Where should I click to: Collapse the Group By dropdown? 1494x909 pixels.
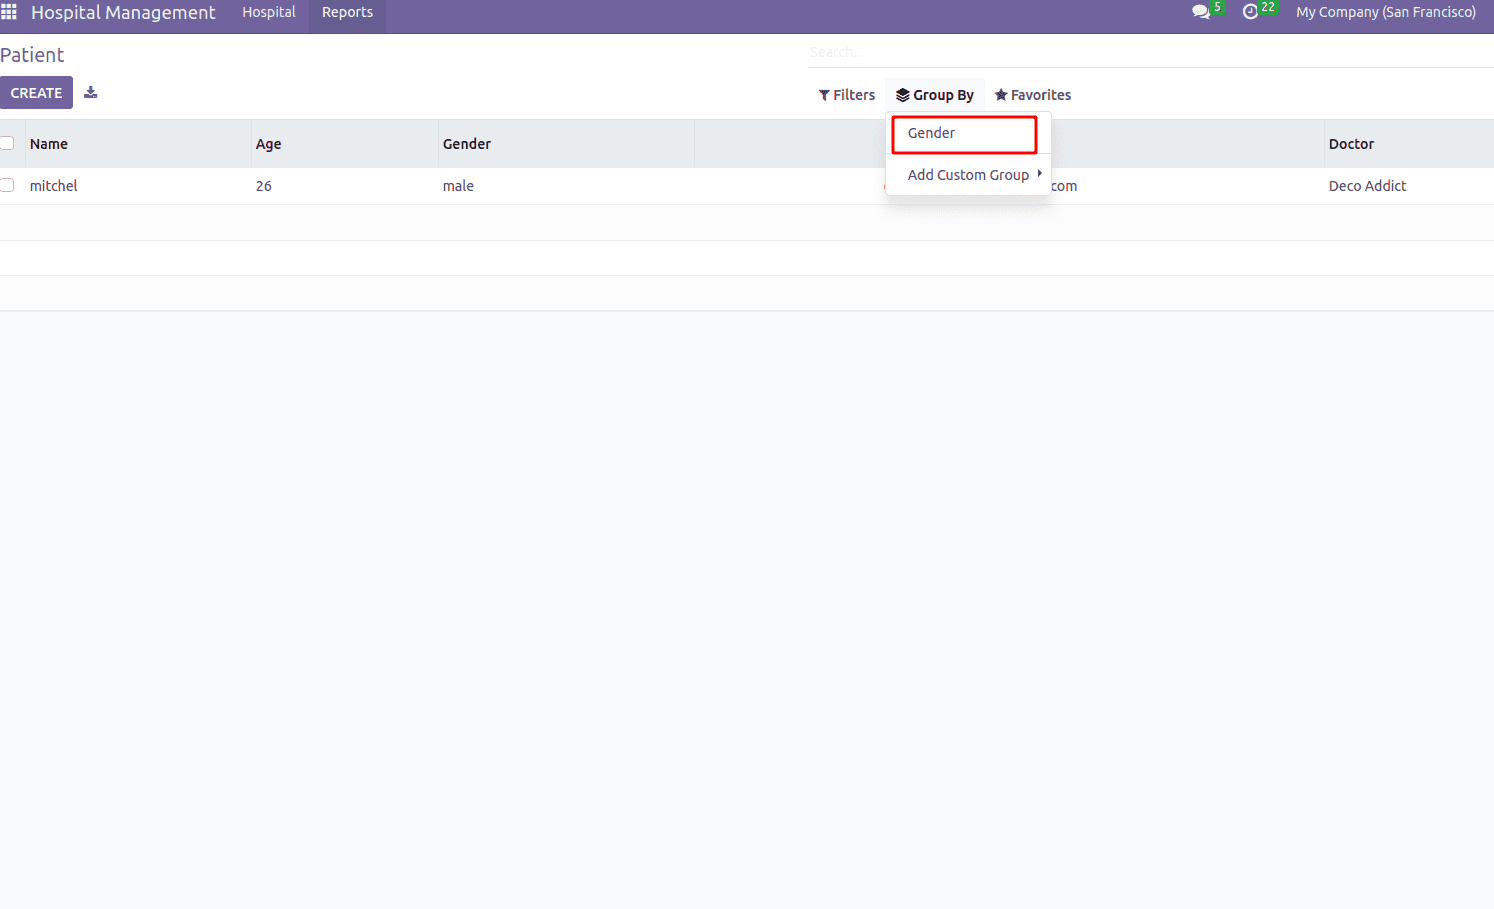pyautogui.click(x=935, y=95)
